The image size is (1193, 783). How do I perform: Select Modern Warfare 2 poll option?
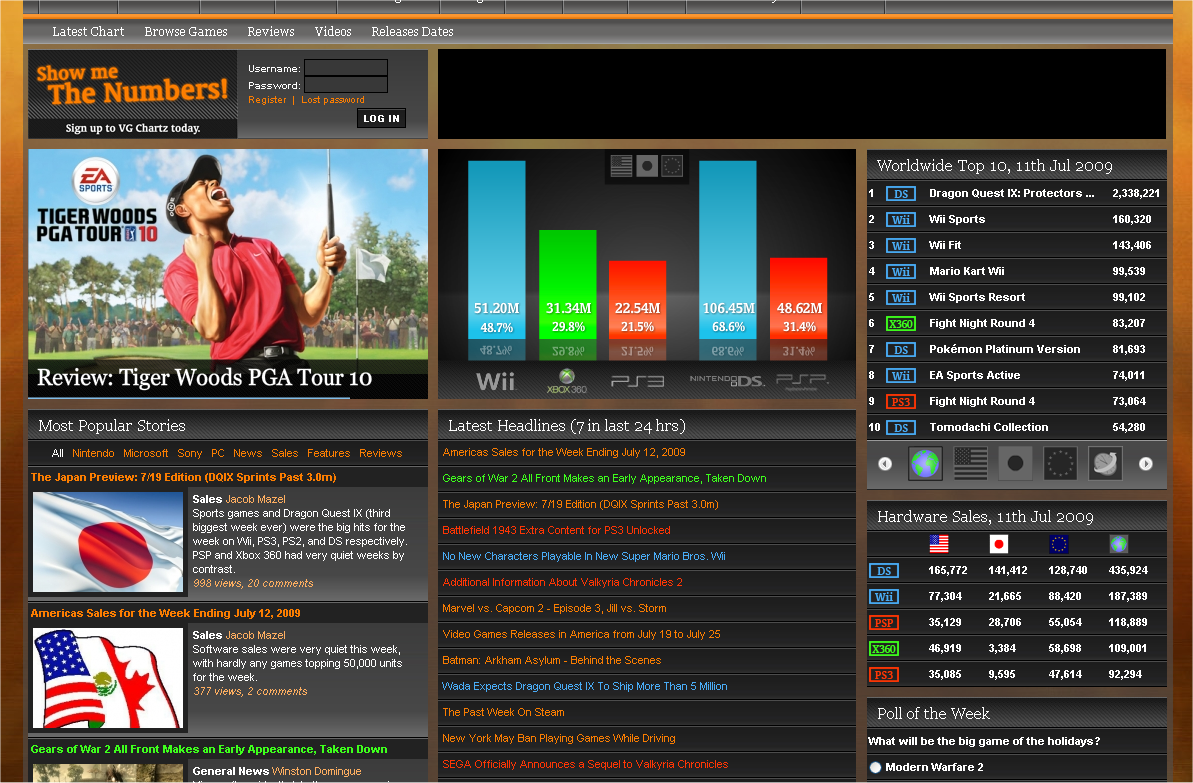pyautogui.click(x=876, y=768)
